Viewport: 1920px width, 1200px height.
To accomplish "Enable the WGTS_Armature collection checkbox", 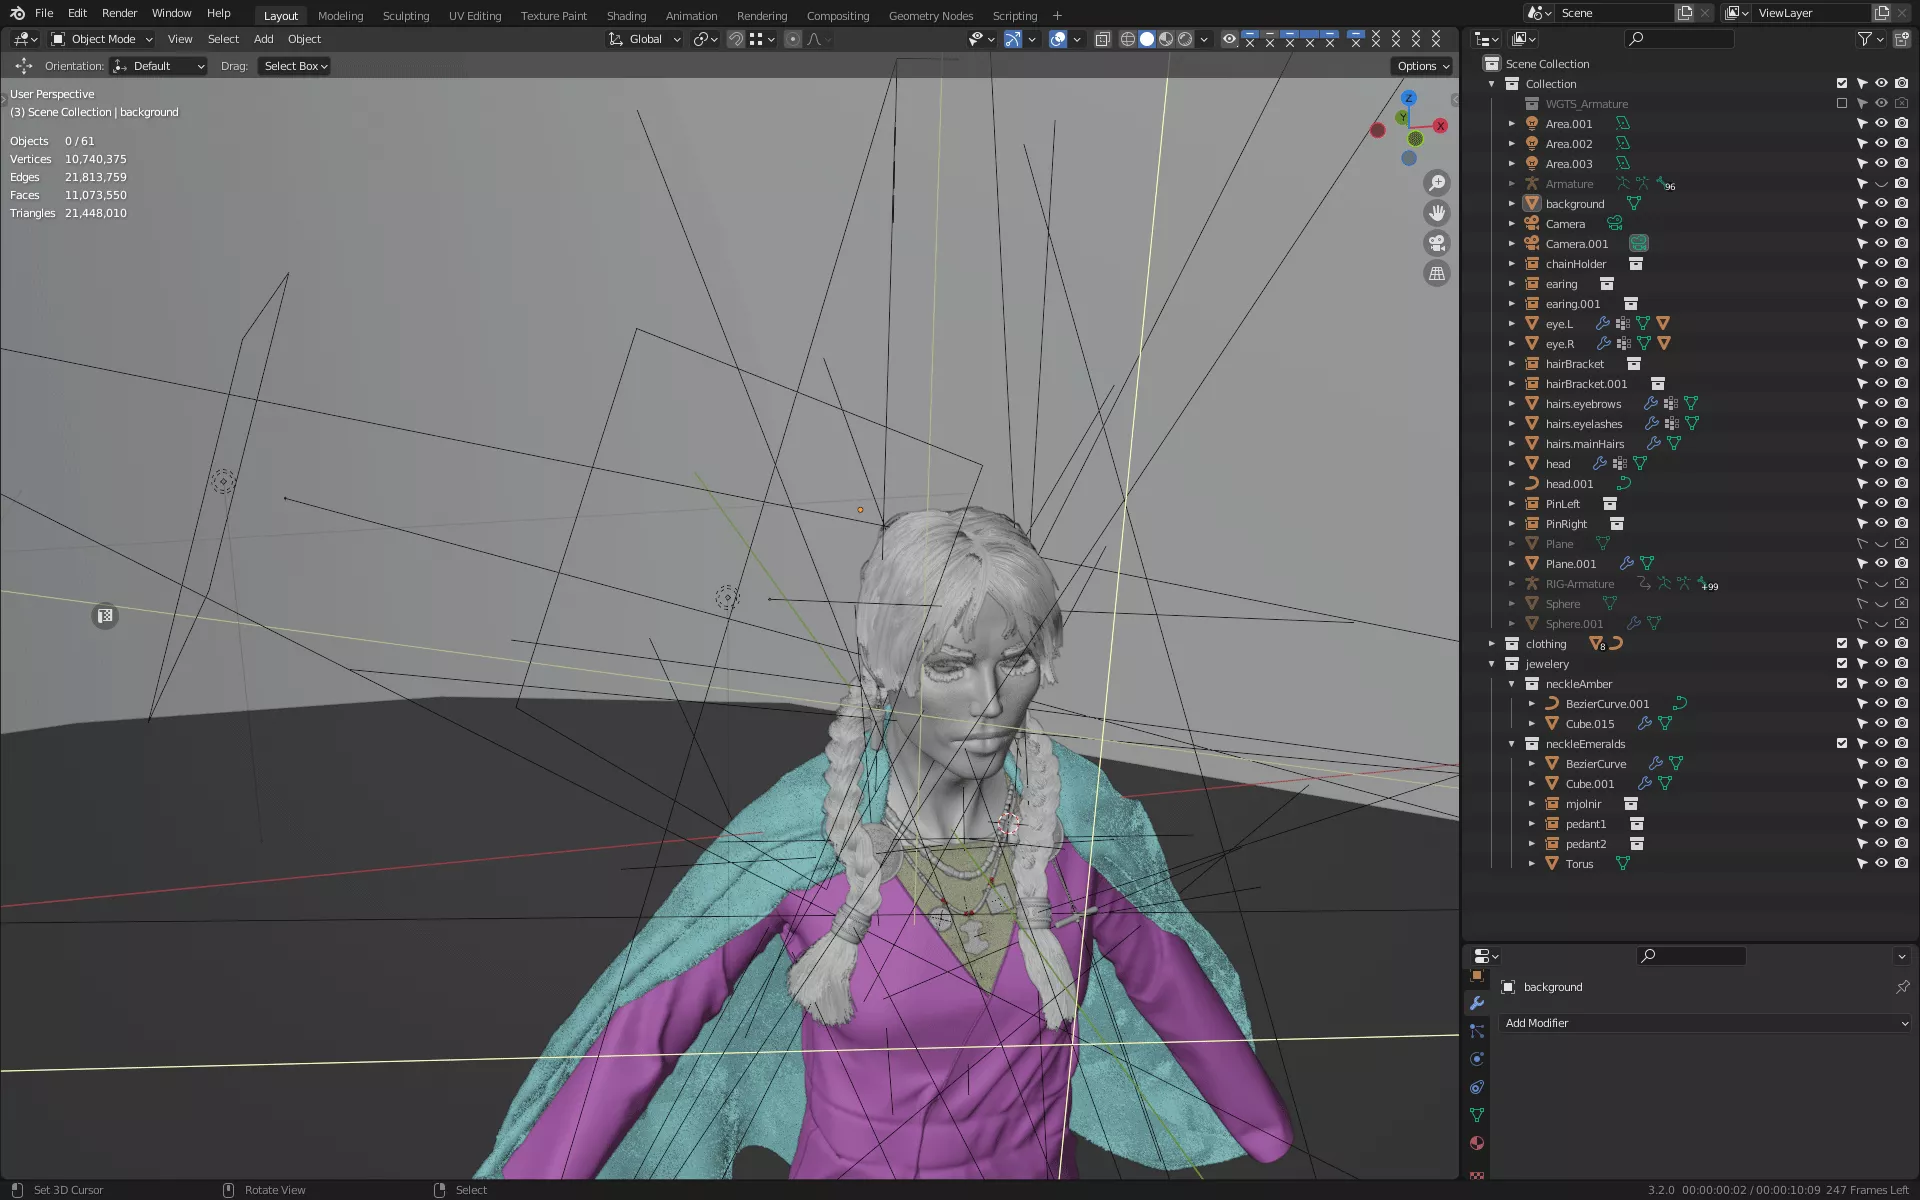I will click(1841, 104).
